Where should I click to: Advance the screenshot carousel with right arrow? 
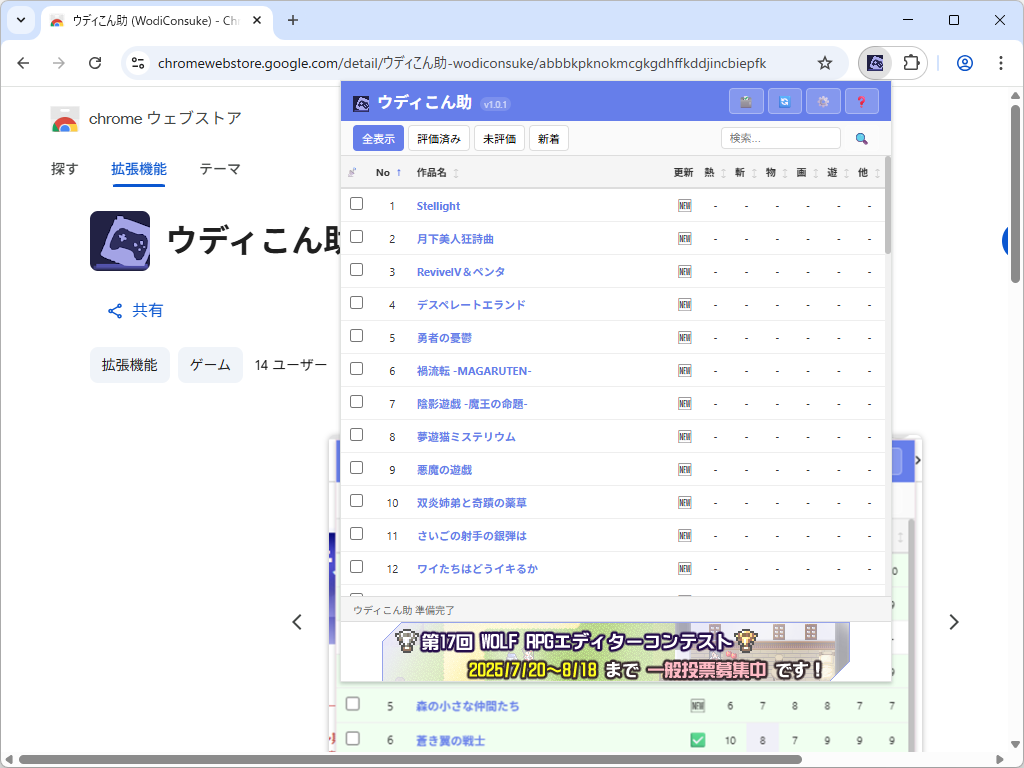click(954, 621)
